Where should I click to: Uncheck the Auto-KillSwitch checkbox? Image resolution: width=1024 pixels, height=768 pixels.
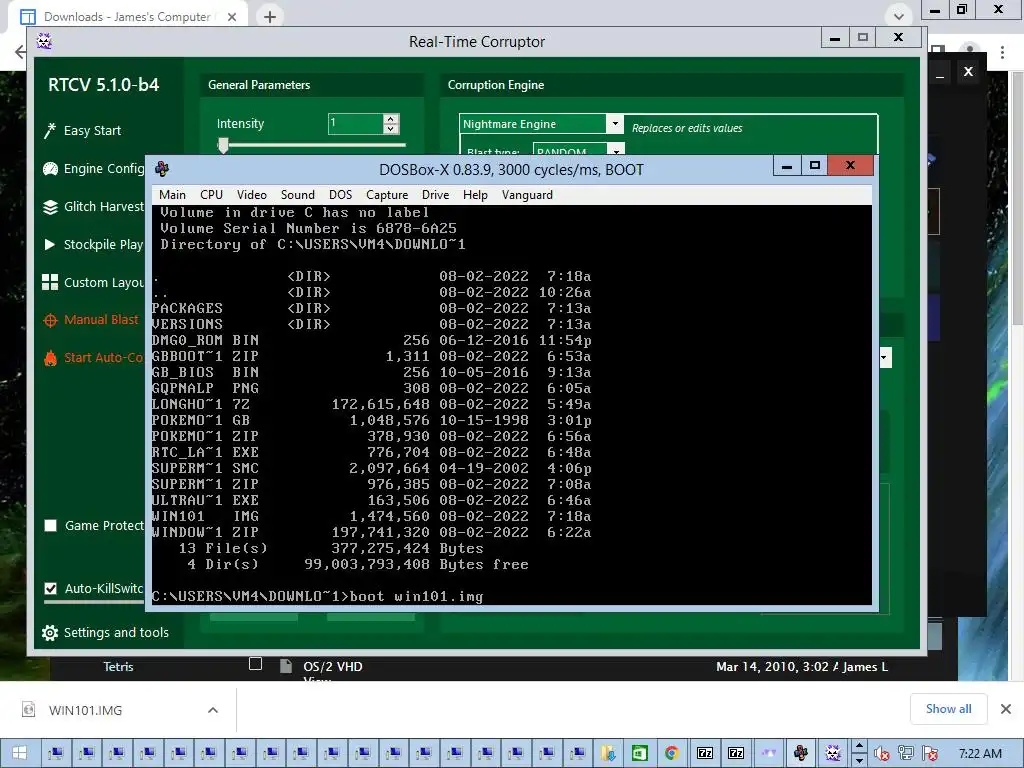coord(50,588)
